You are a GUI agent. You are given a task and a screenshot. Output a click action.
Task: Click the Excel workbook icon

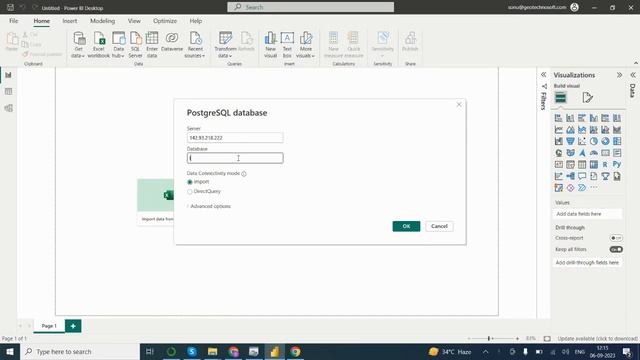point(98,45)
